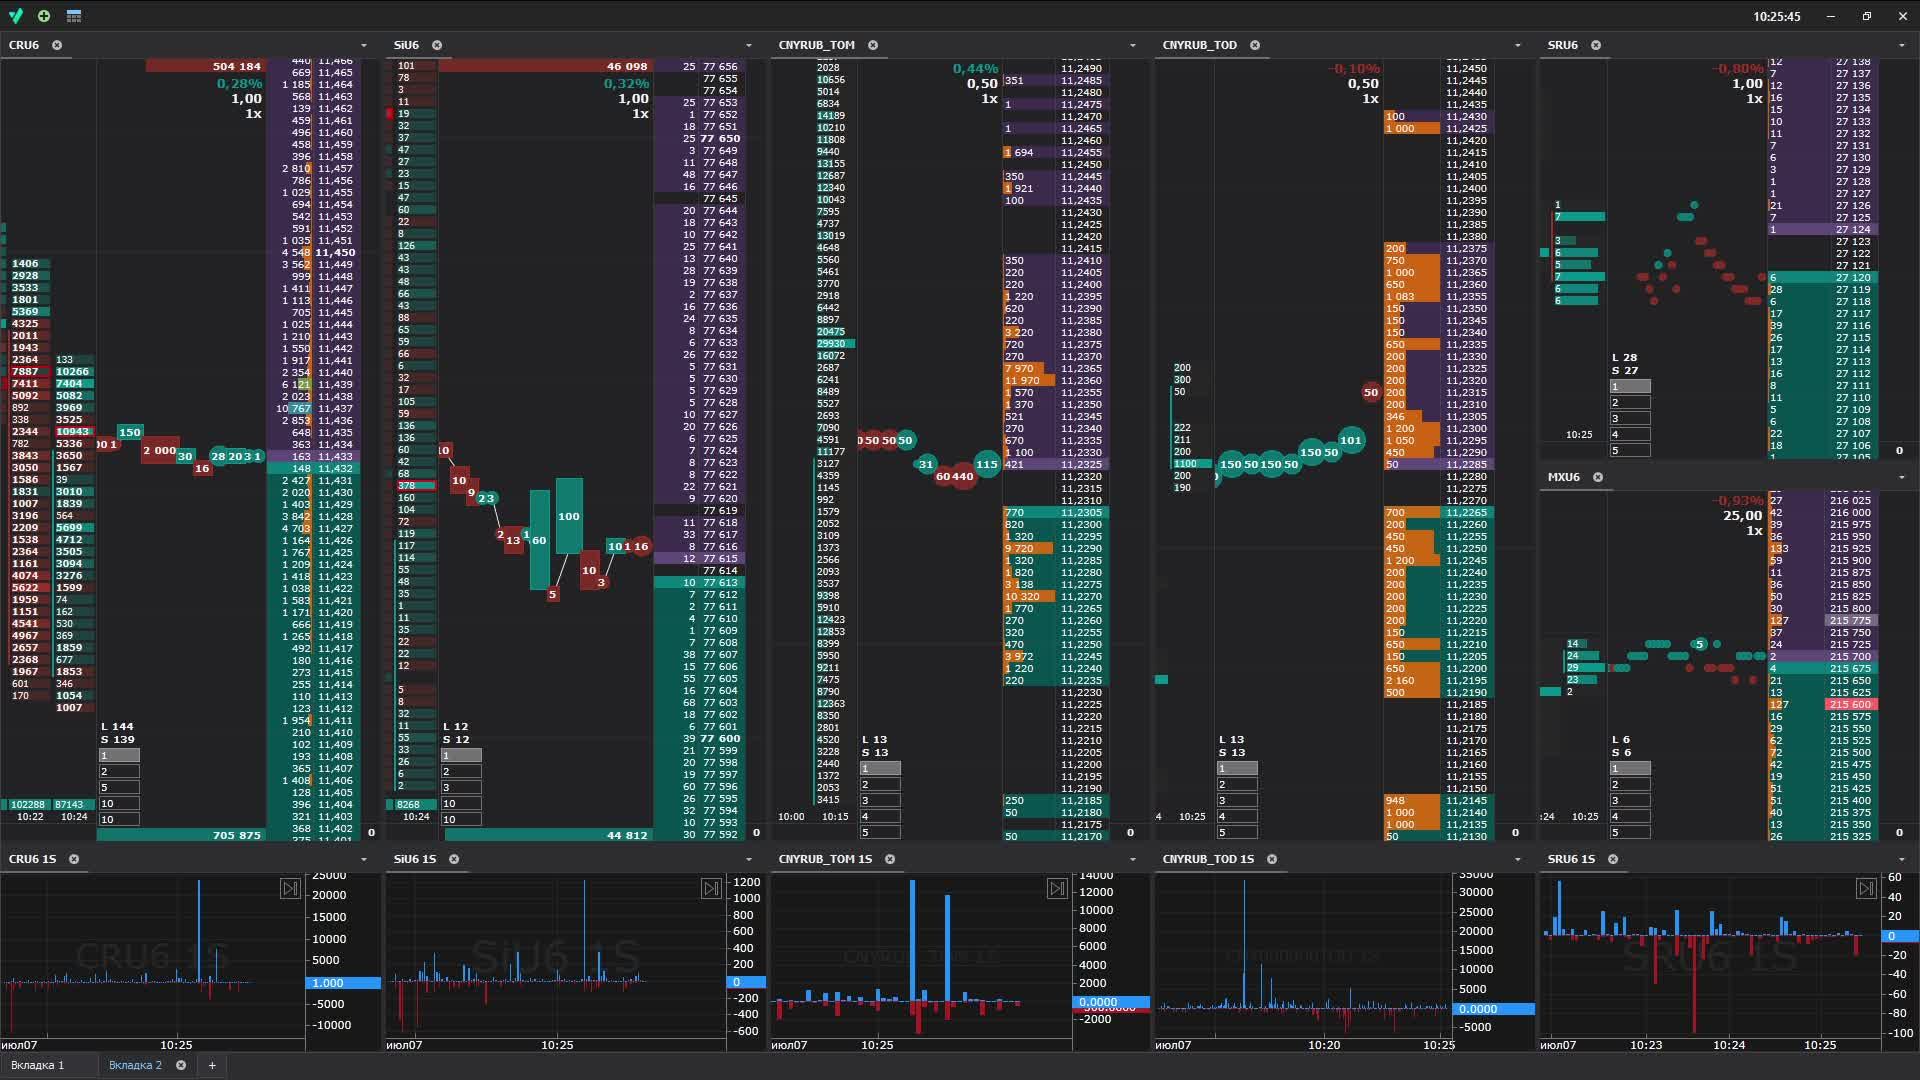Expand the CNYRUB_TOM panel dropdown arrow
1920x1080 pixels.
tap(1133, 45)
